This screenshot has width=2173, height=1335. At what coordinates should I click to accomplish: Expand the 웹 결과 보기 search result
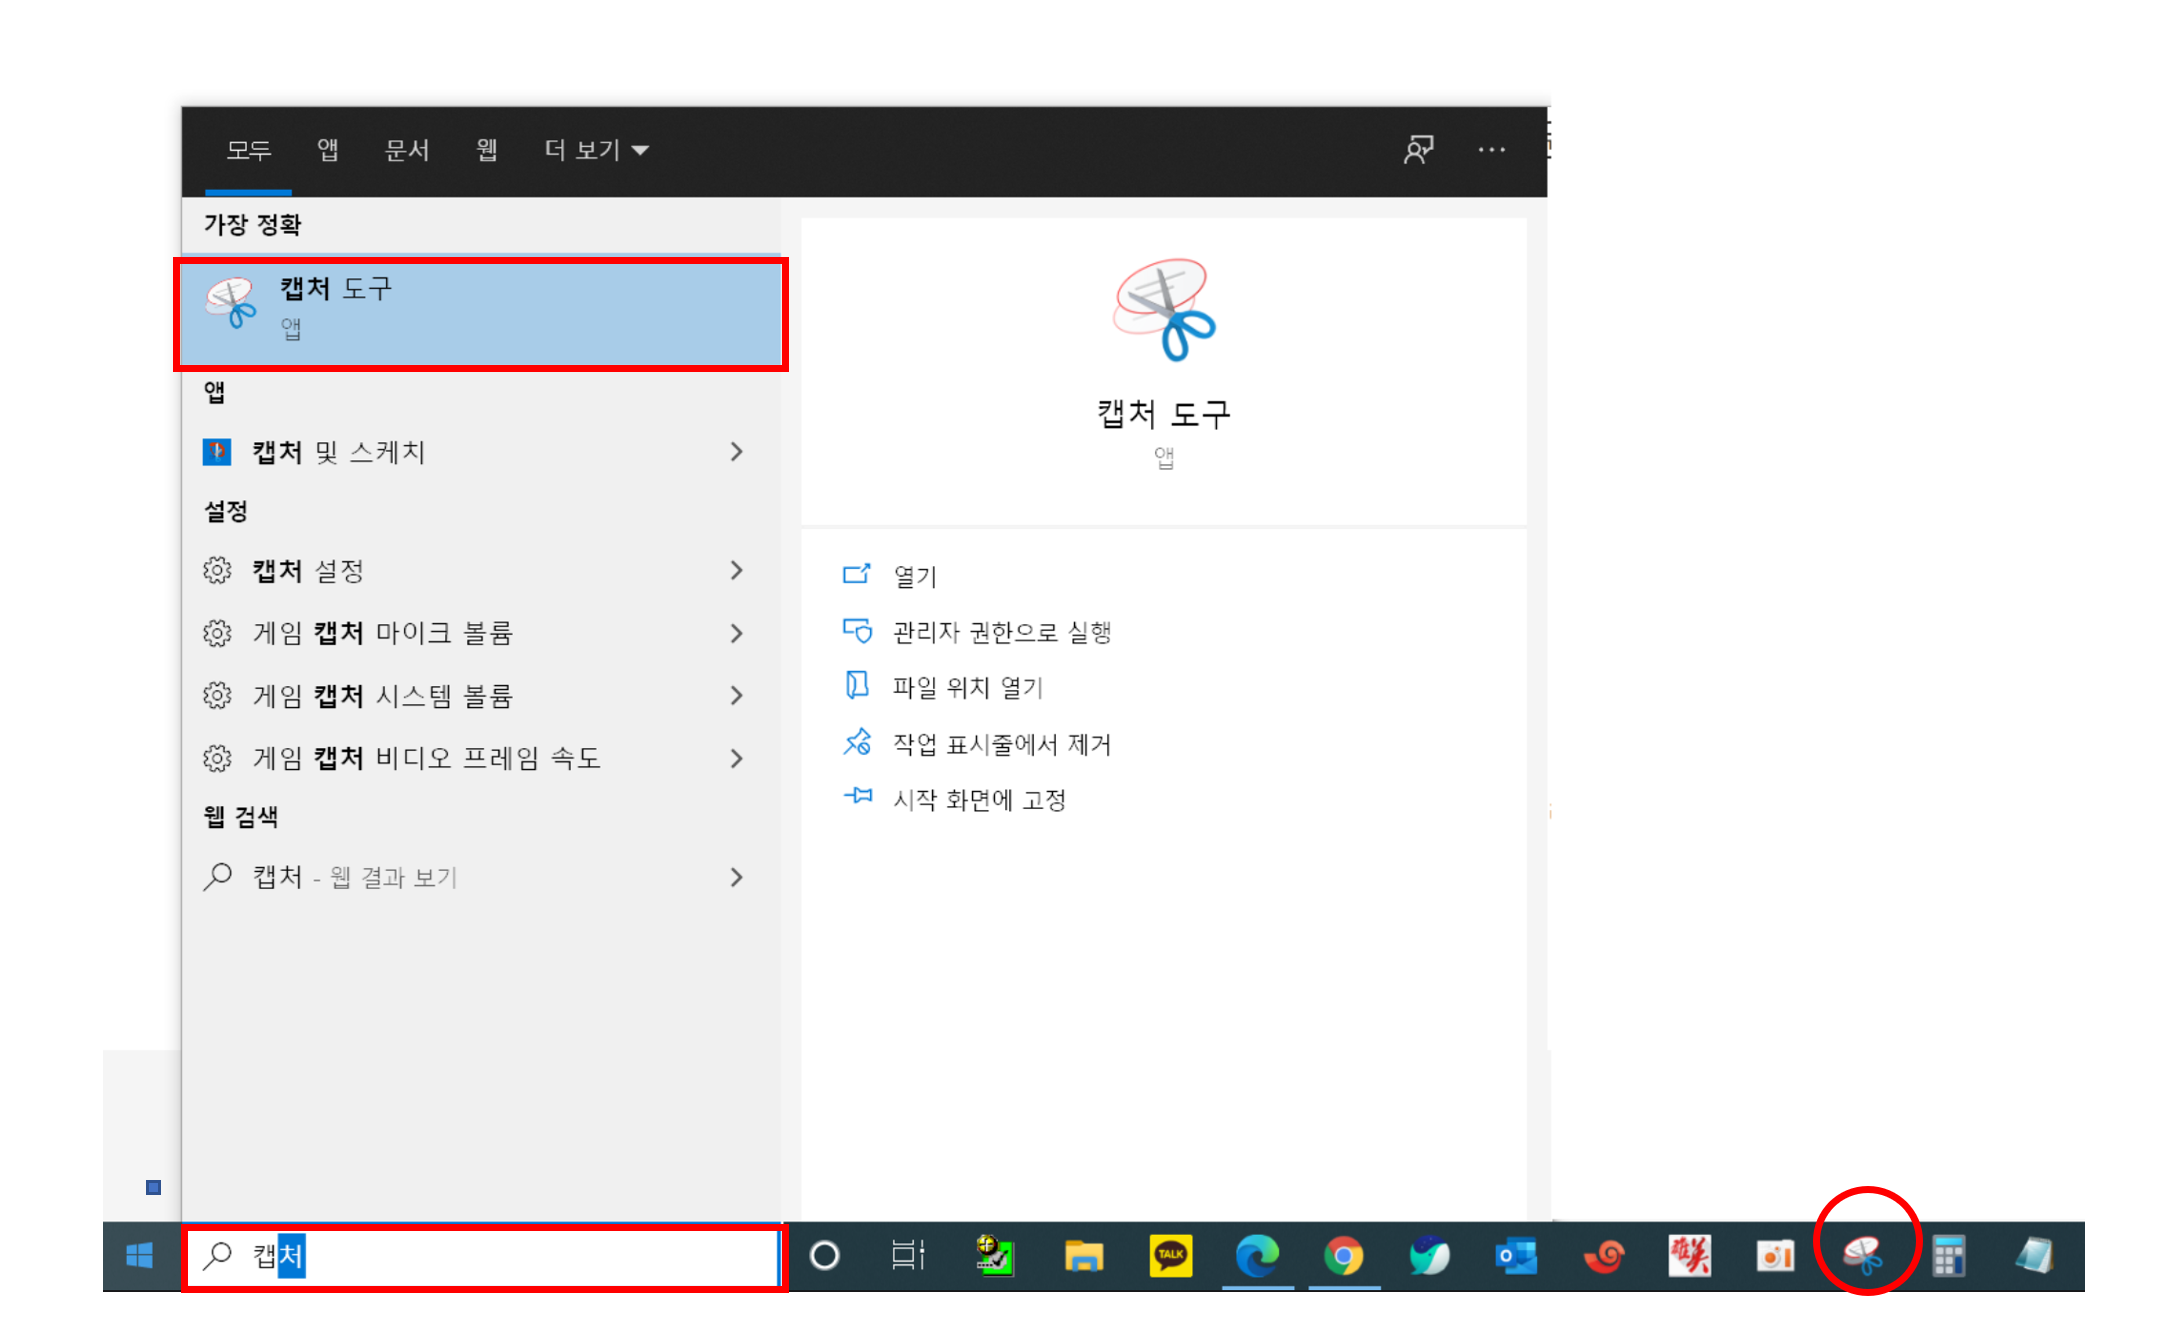click(737, 877)
